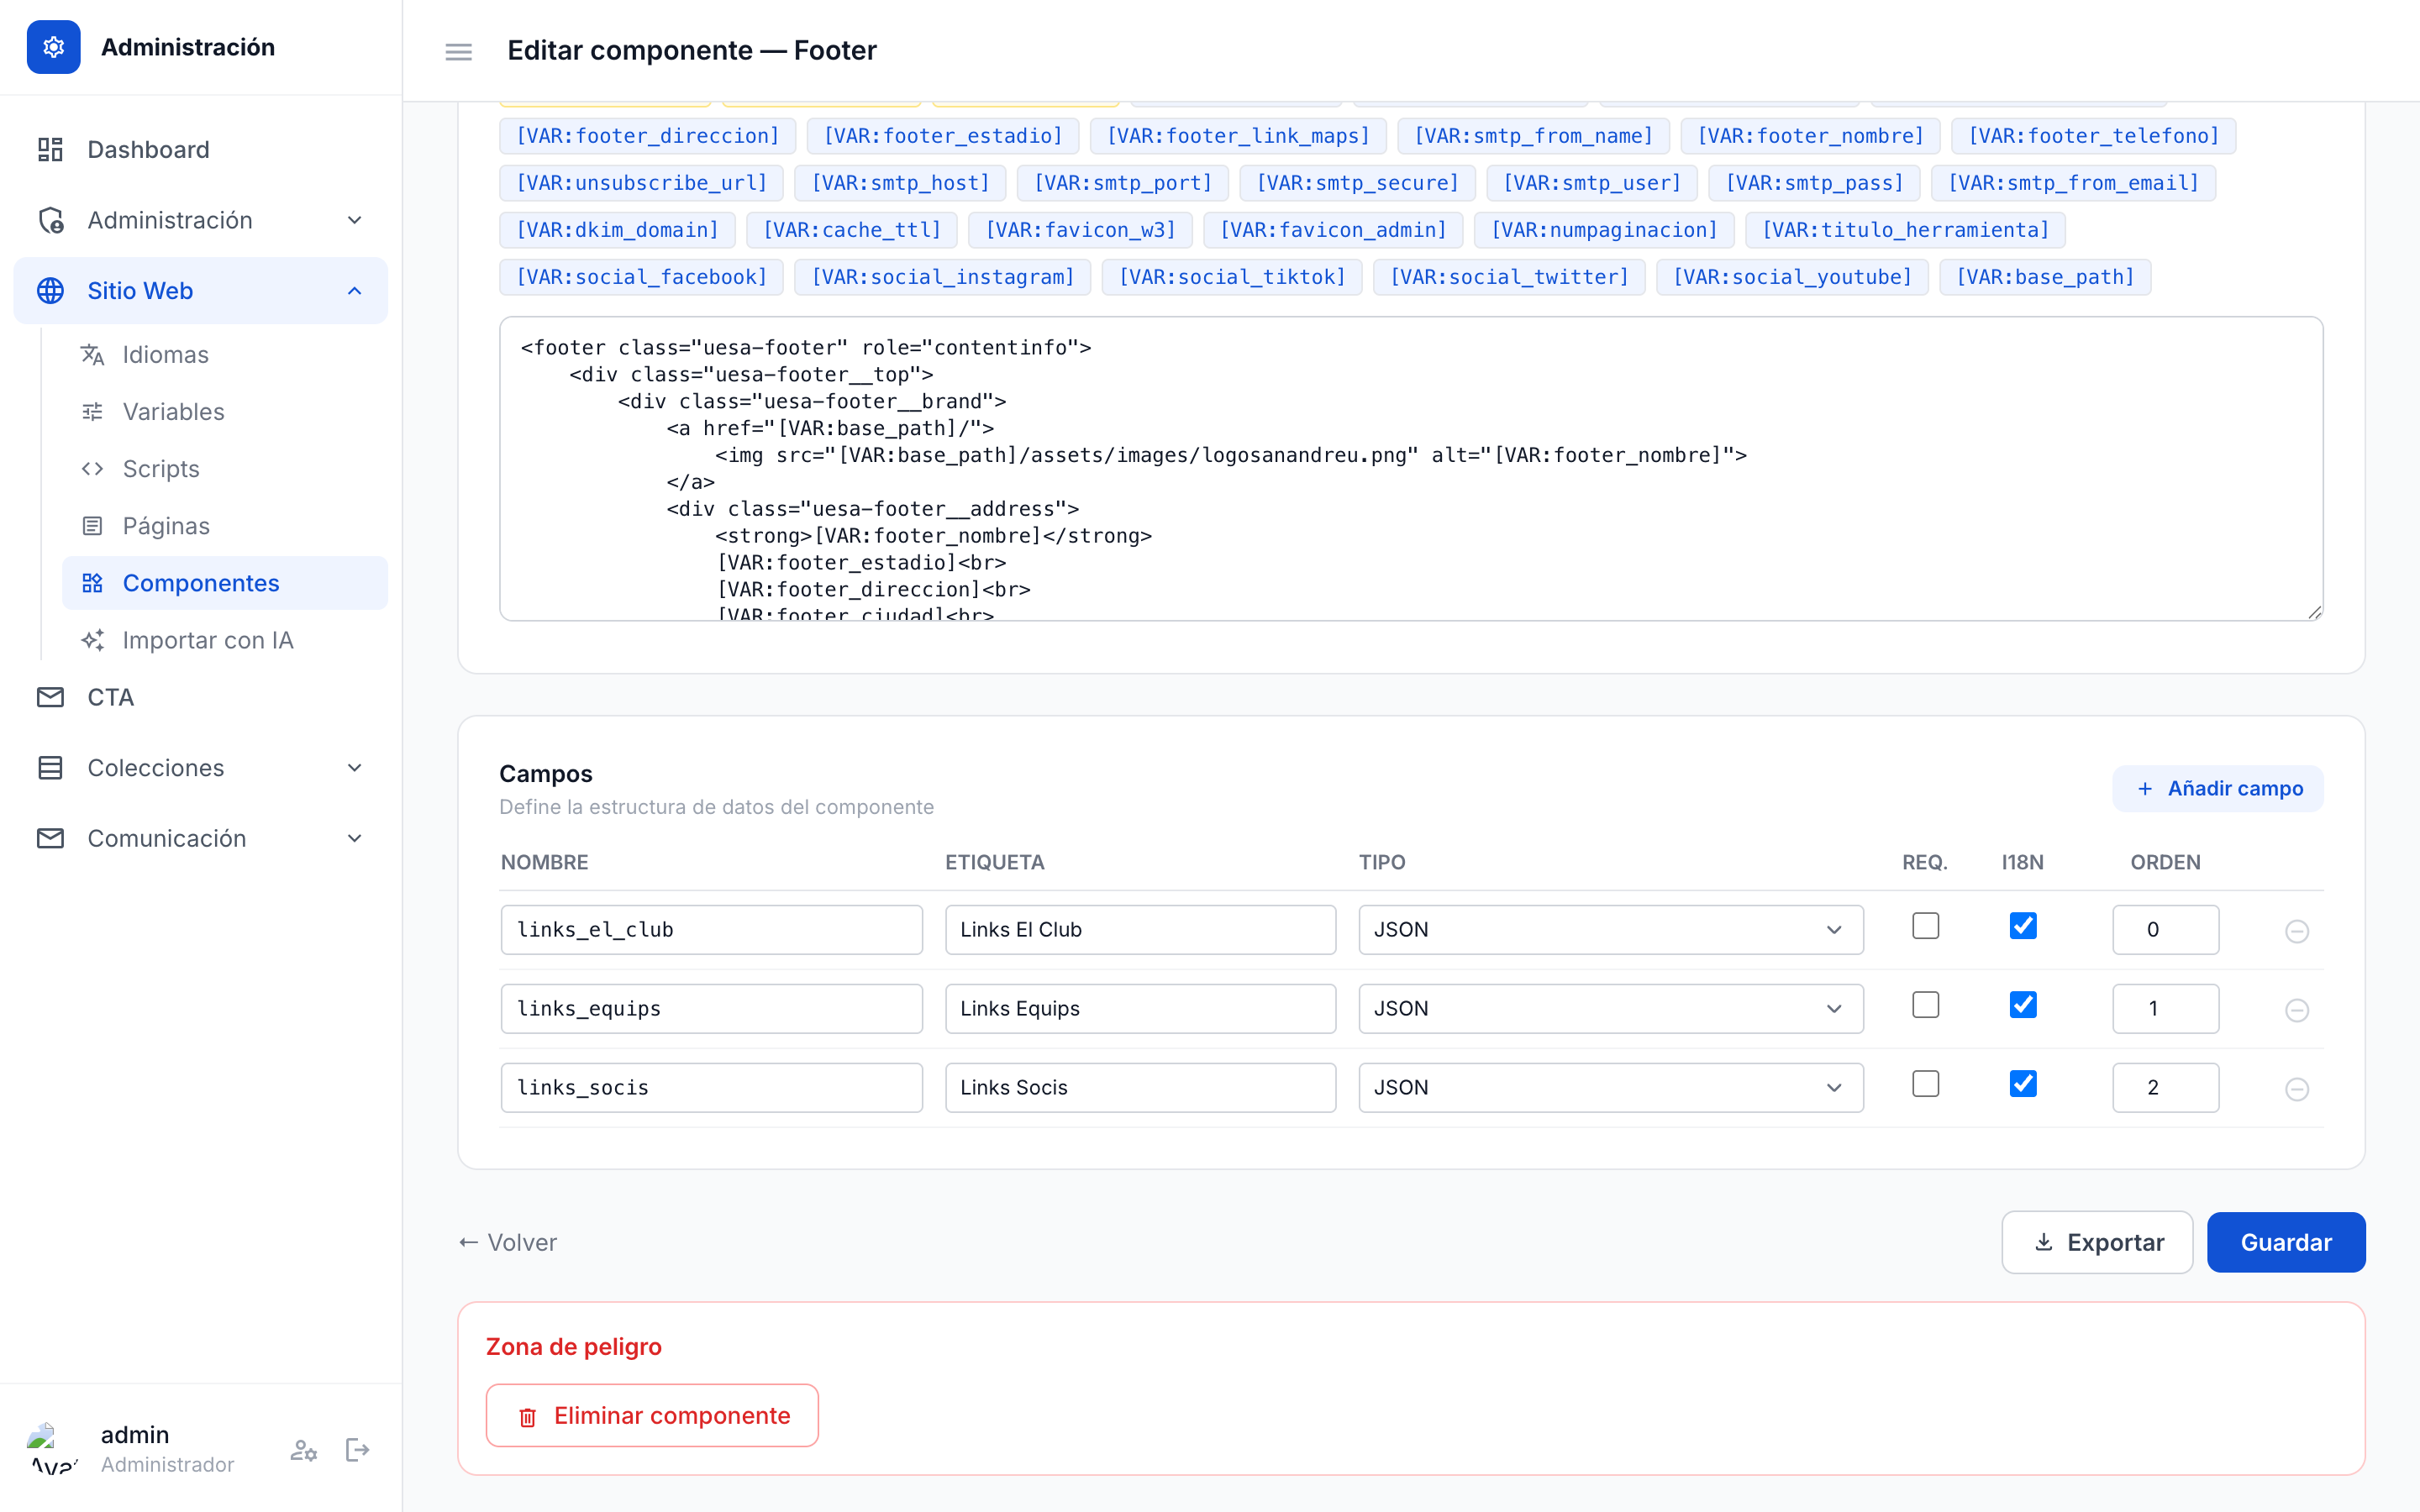Open Tipo dropdown for links_el_club
This screenshot has width=2420, height=1512.
click(1610, 930)
